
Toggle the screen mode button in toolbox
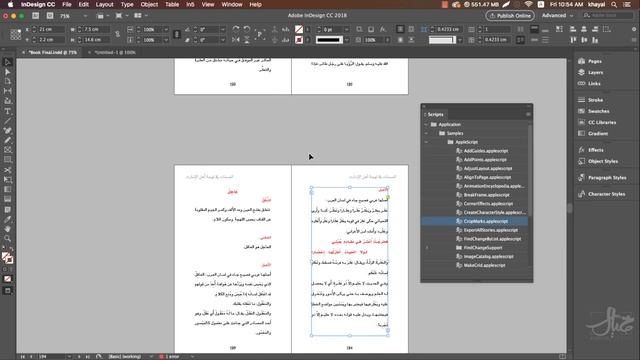pyautogui.click(x=7, y=291)
